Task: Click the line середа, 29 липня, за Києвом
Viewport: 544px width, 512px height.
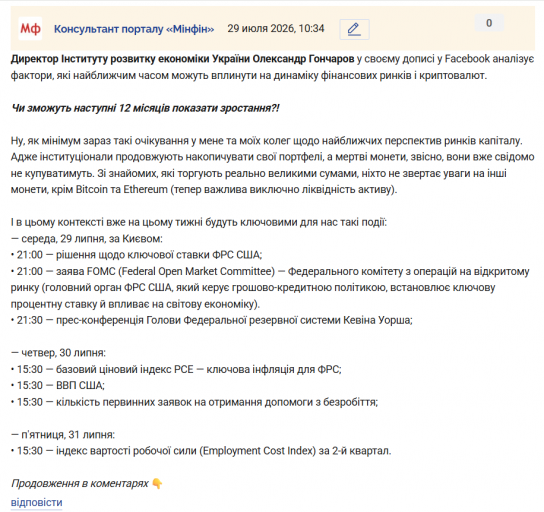Action: click(87, 239)
